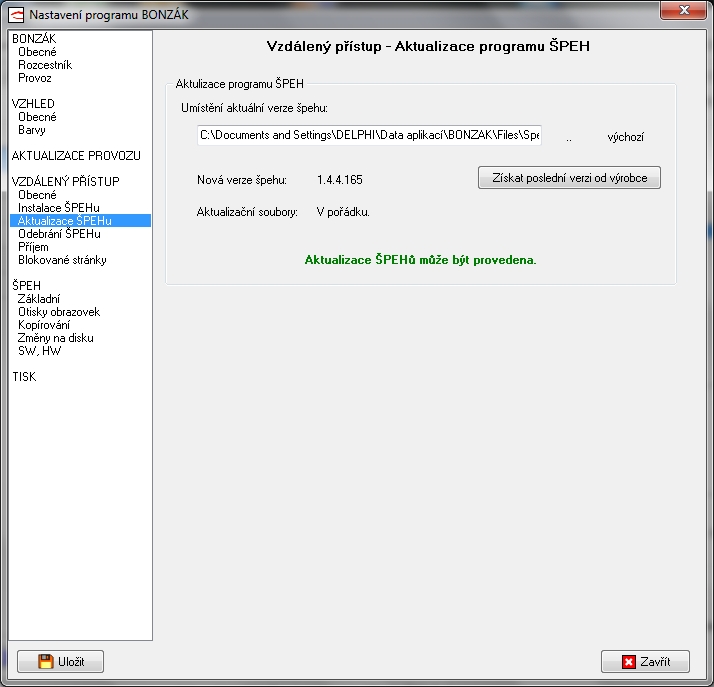Open Obecné under BONZÁK

[x=37, y=52]
